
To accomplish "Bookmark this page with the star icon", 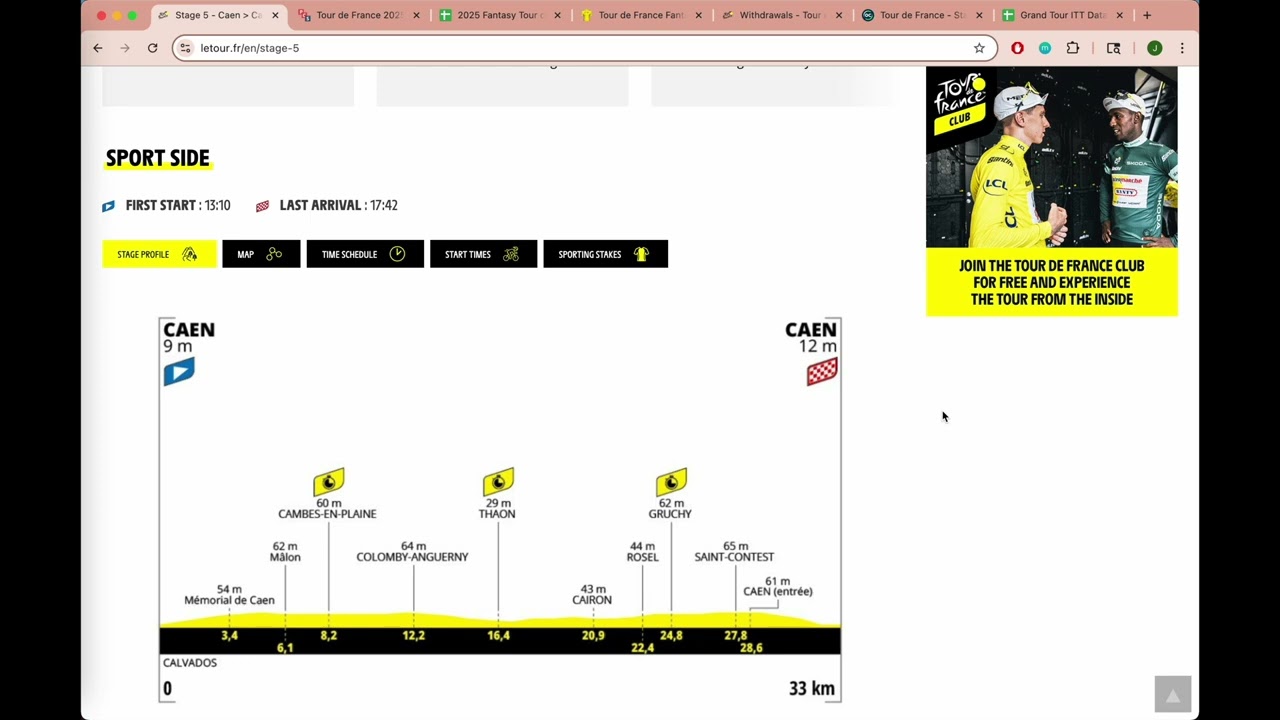I will tap(979, 48).
